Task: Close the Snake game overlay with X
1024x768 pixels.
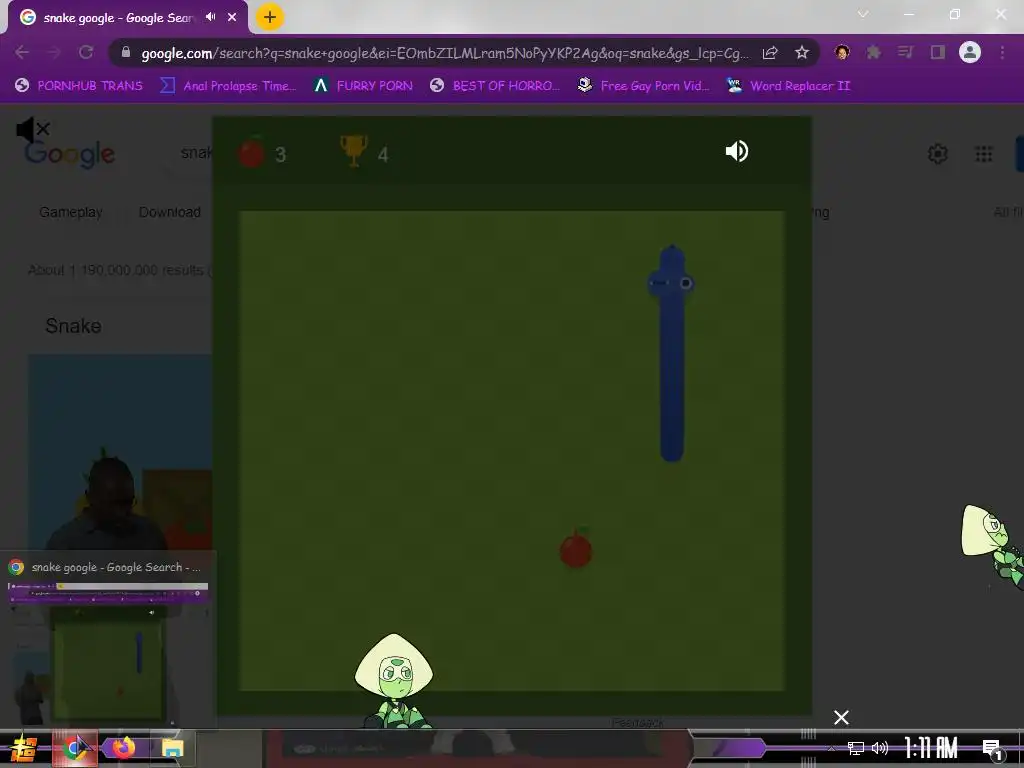Action: click(841, 718)
